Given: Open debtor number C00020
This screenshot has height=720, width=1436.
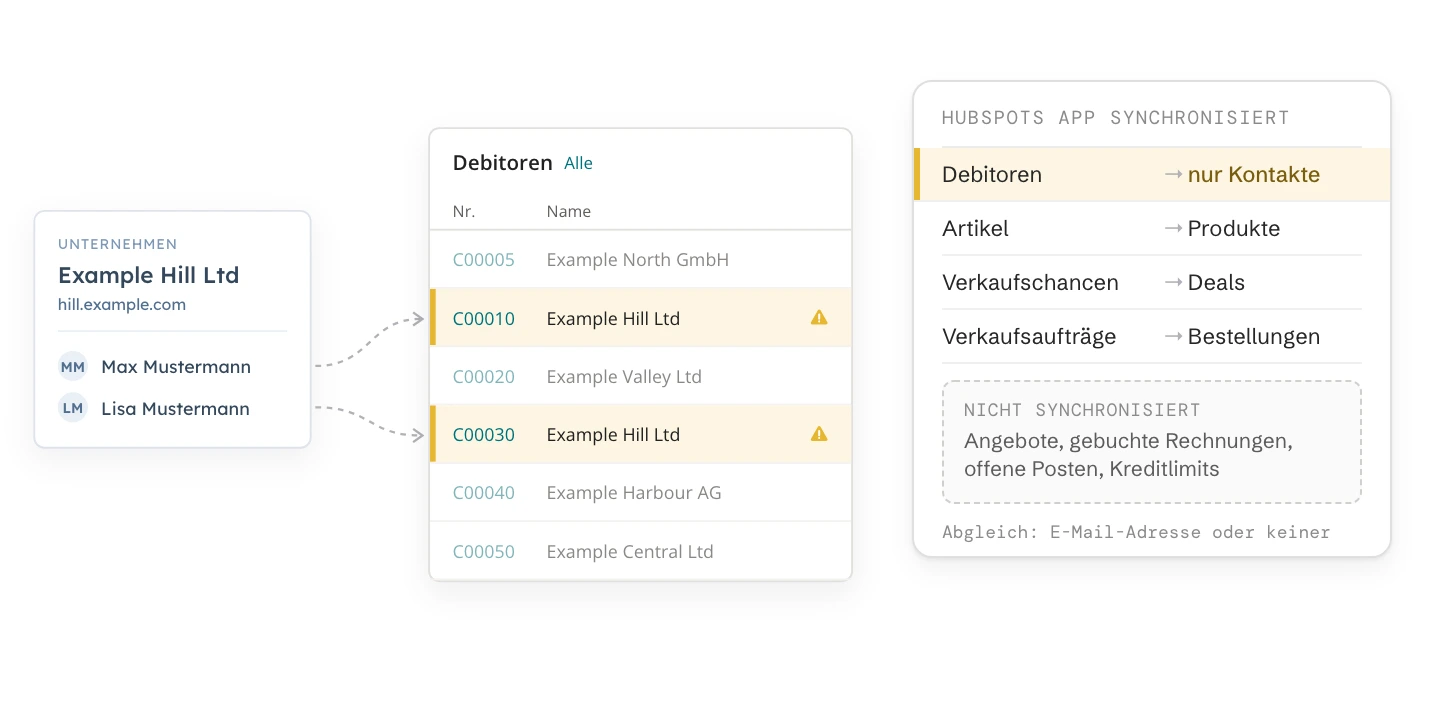Looking at the screenshot, I should [484, 377].
